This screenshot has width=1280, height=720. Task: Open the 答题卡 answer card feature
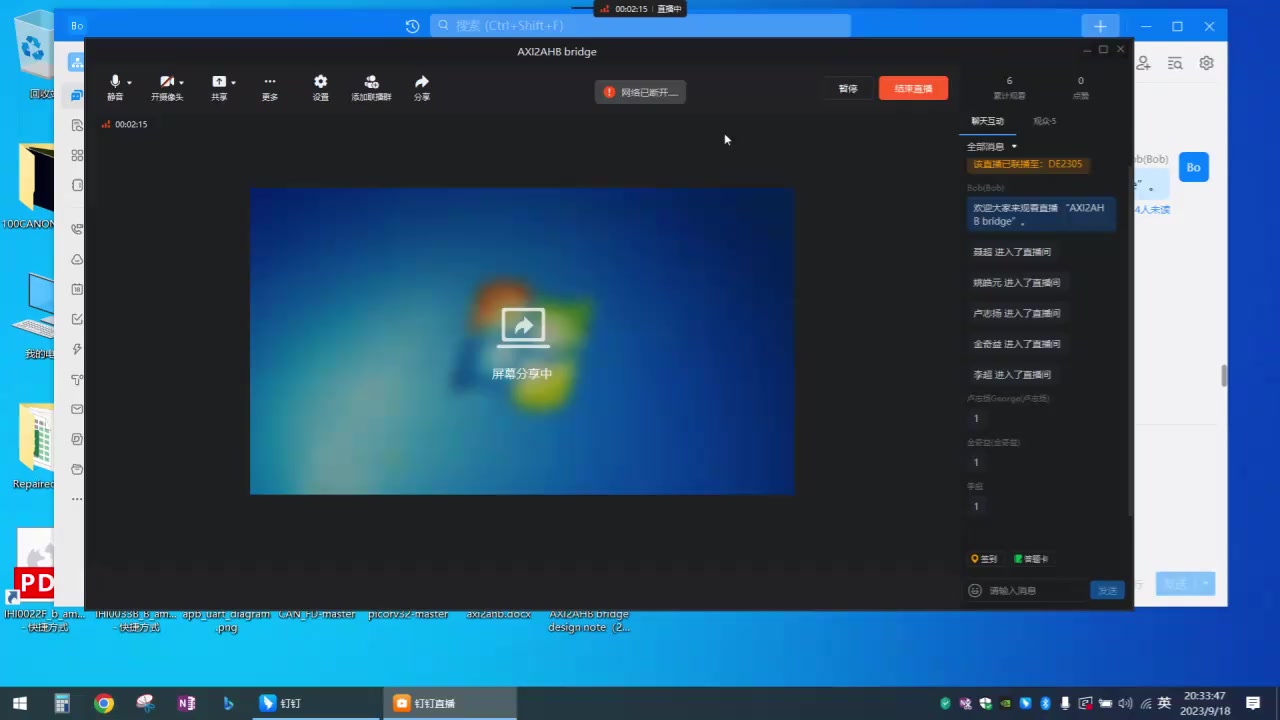(1031, 559)
